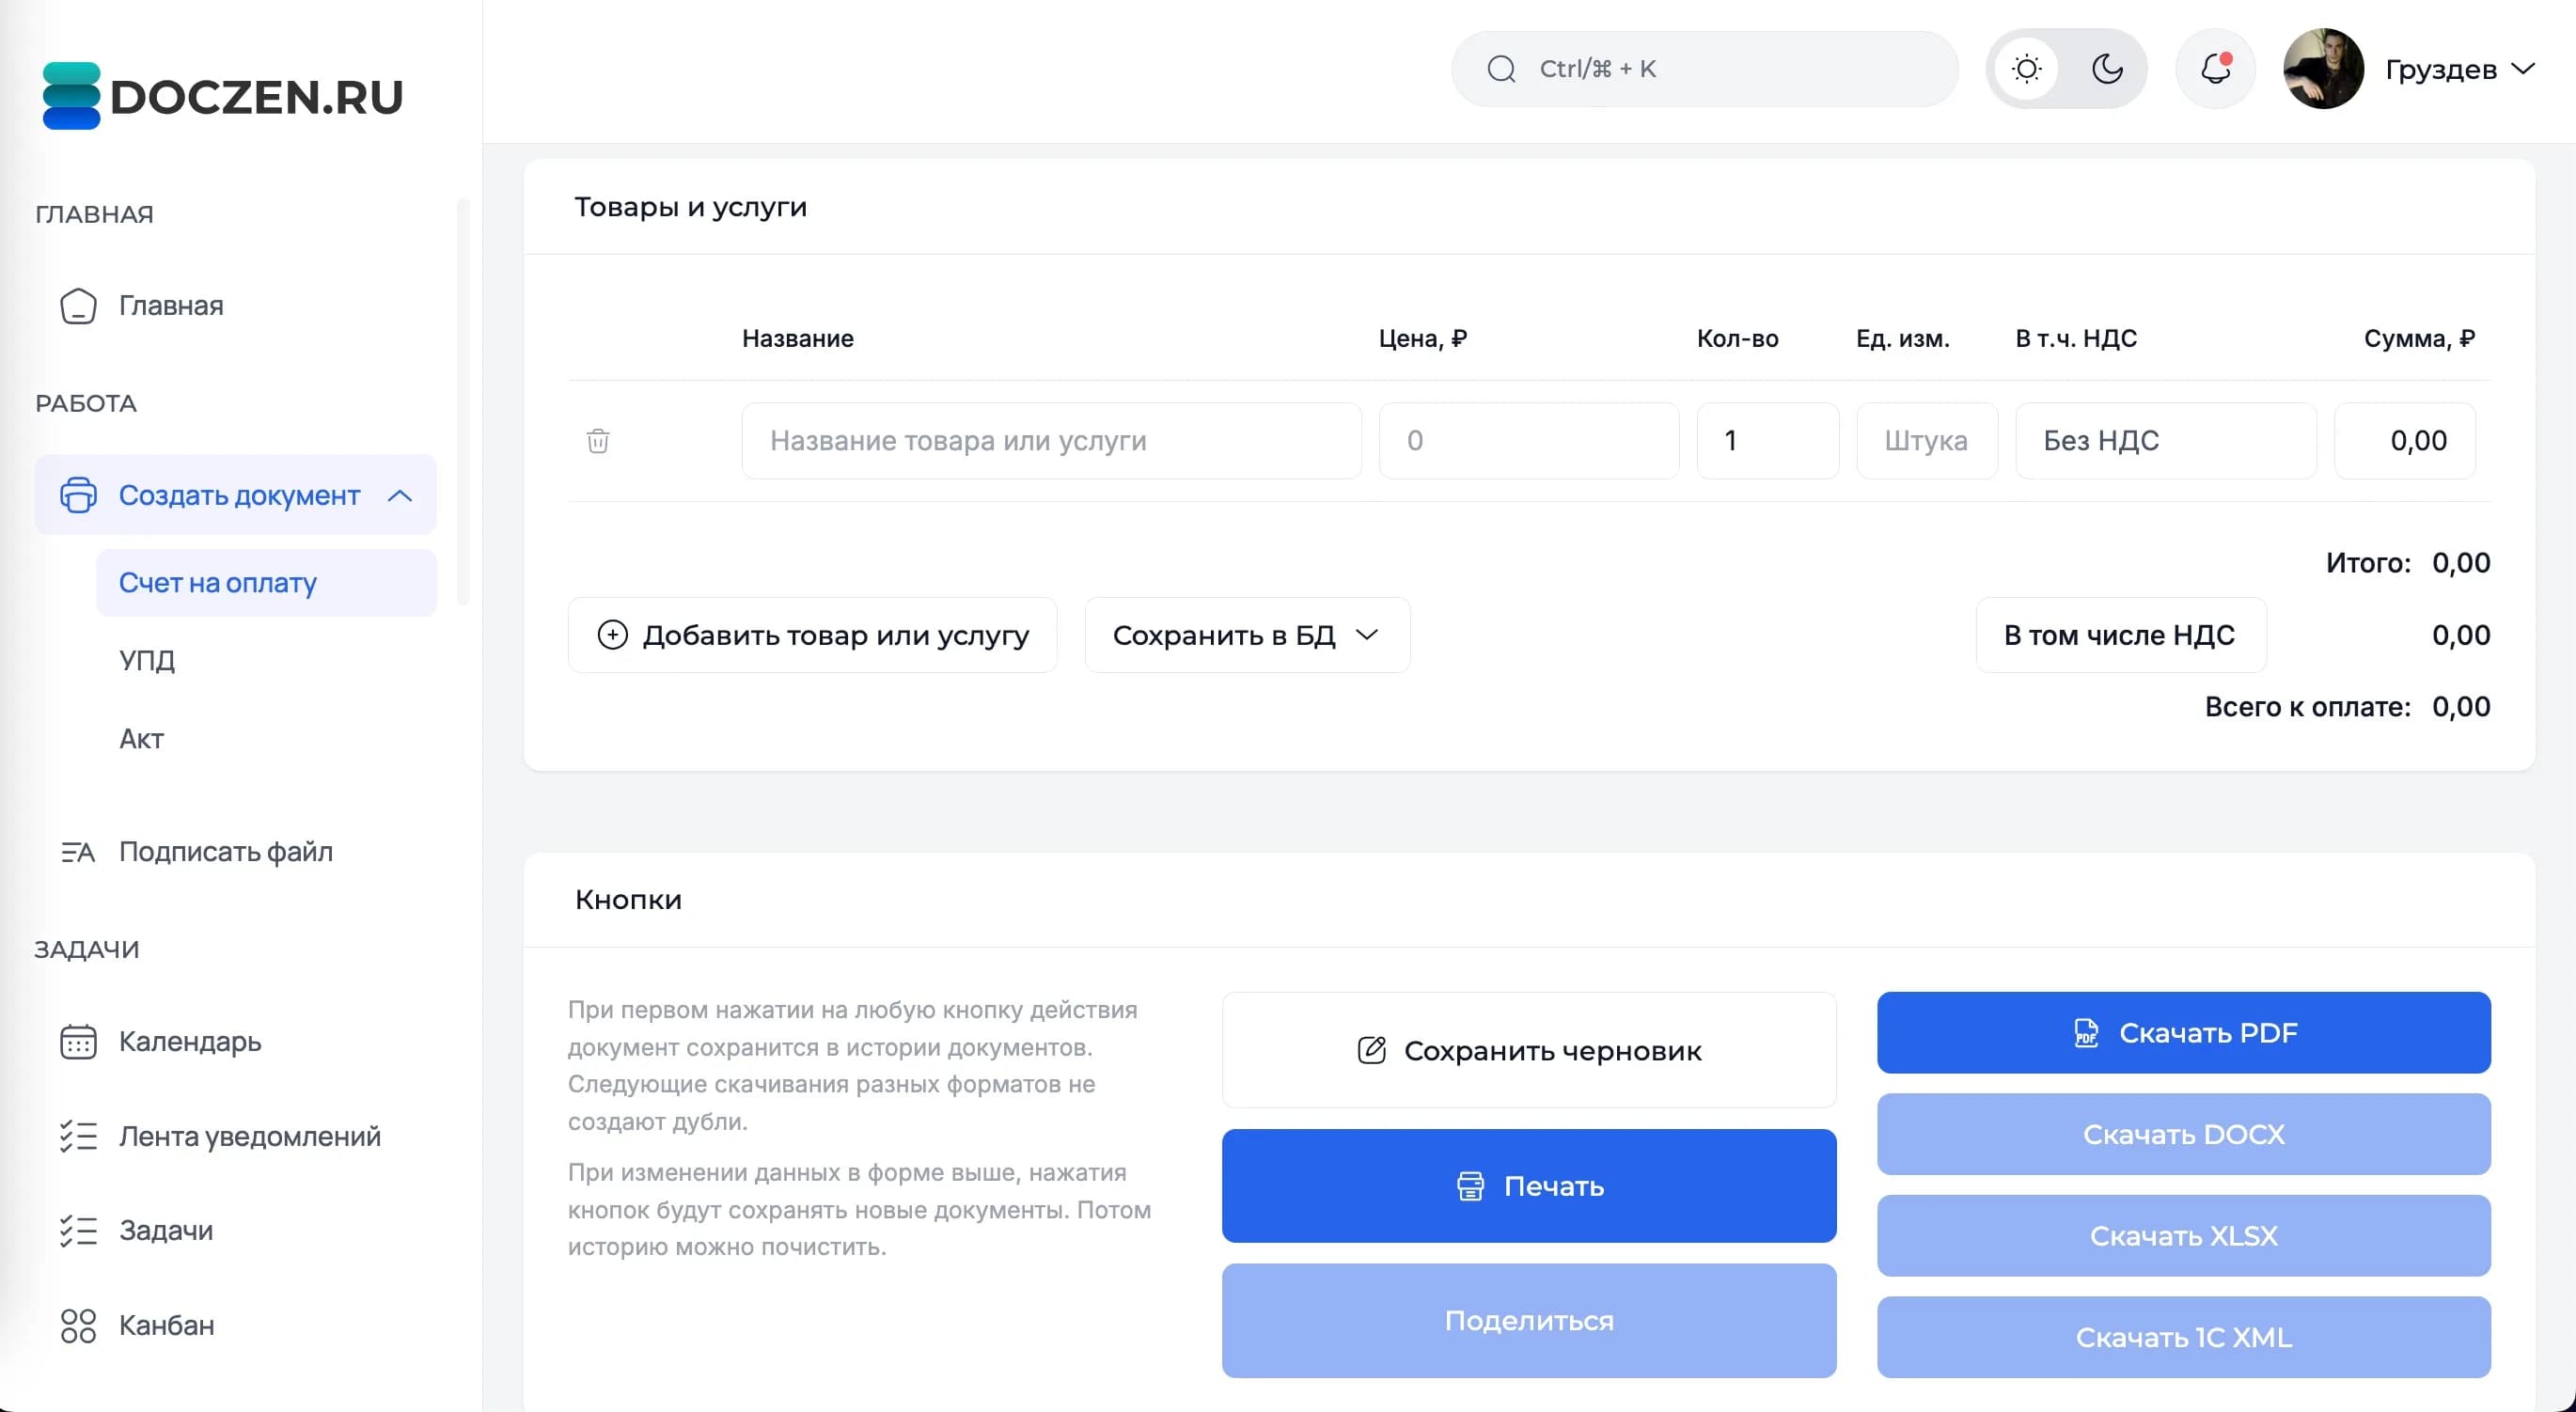
Task: Switch to dark theme moon icon
Action: click(x=2107, y=69)
